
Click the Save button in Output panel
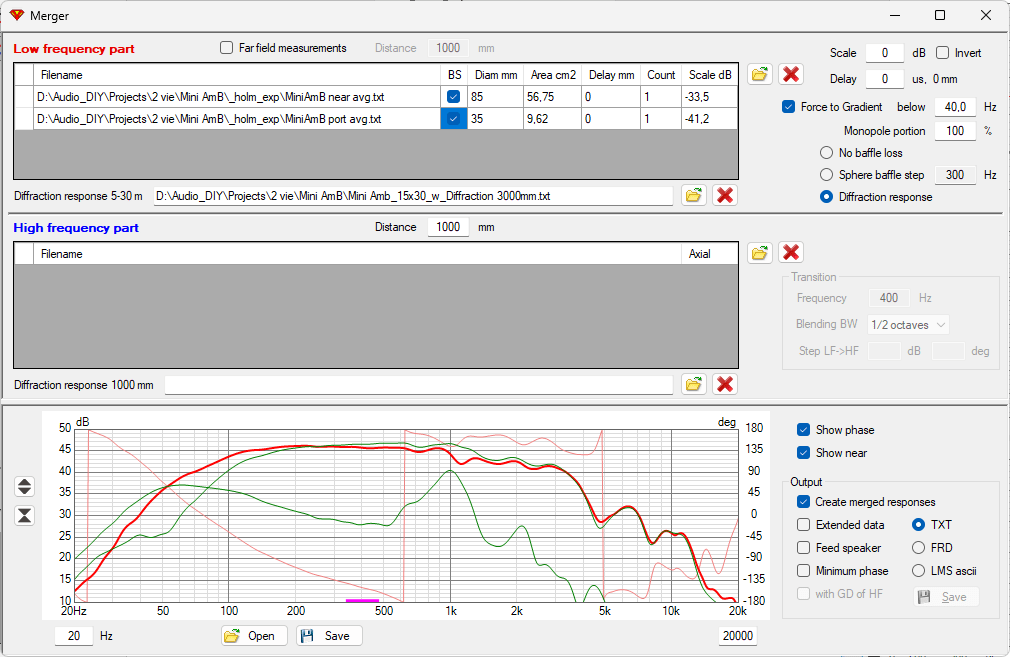click(x=946, y=597)
